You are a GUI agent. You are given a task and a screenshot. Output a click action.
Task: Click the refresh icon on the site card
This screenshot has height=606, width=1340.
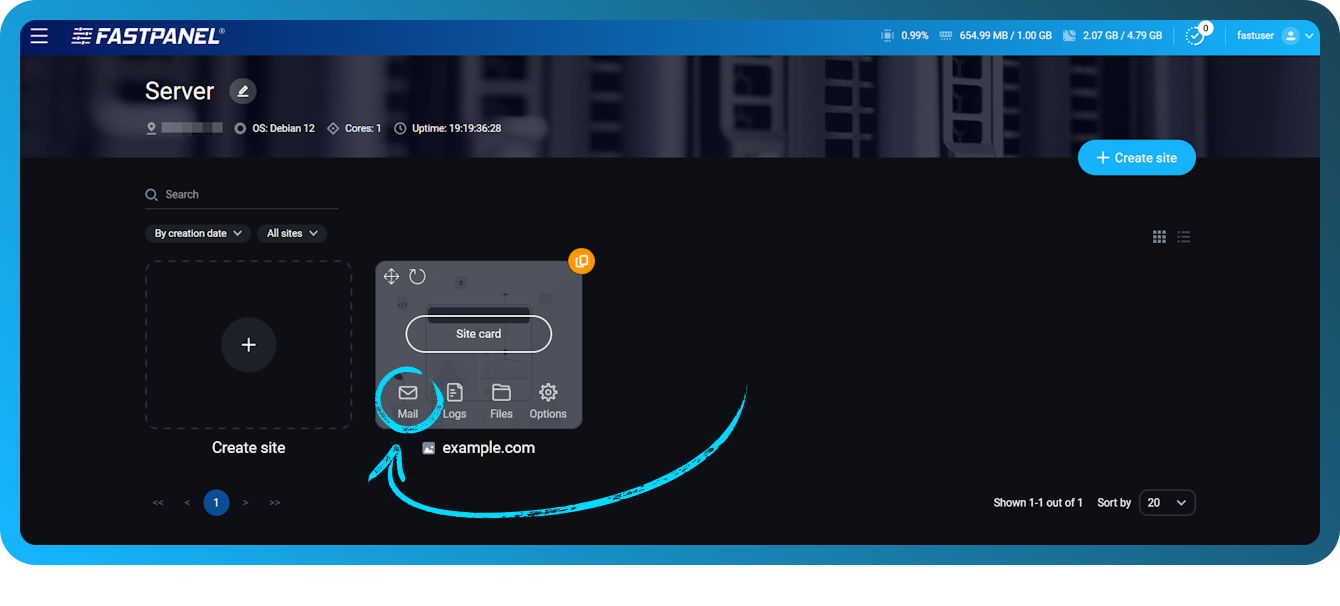(x=418, y=276)
